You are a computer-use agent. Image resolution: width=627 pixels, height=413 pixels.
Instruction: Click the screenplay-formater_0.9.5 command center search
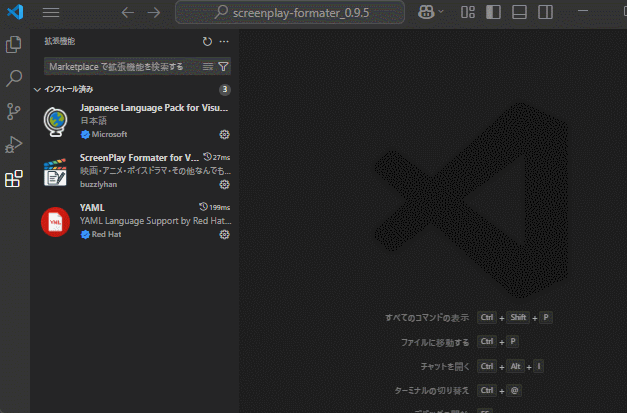pos(290,12)
